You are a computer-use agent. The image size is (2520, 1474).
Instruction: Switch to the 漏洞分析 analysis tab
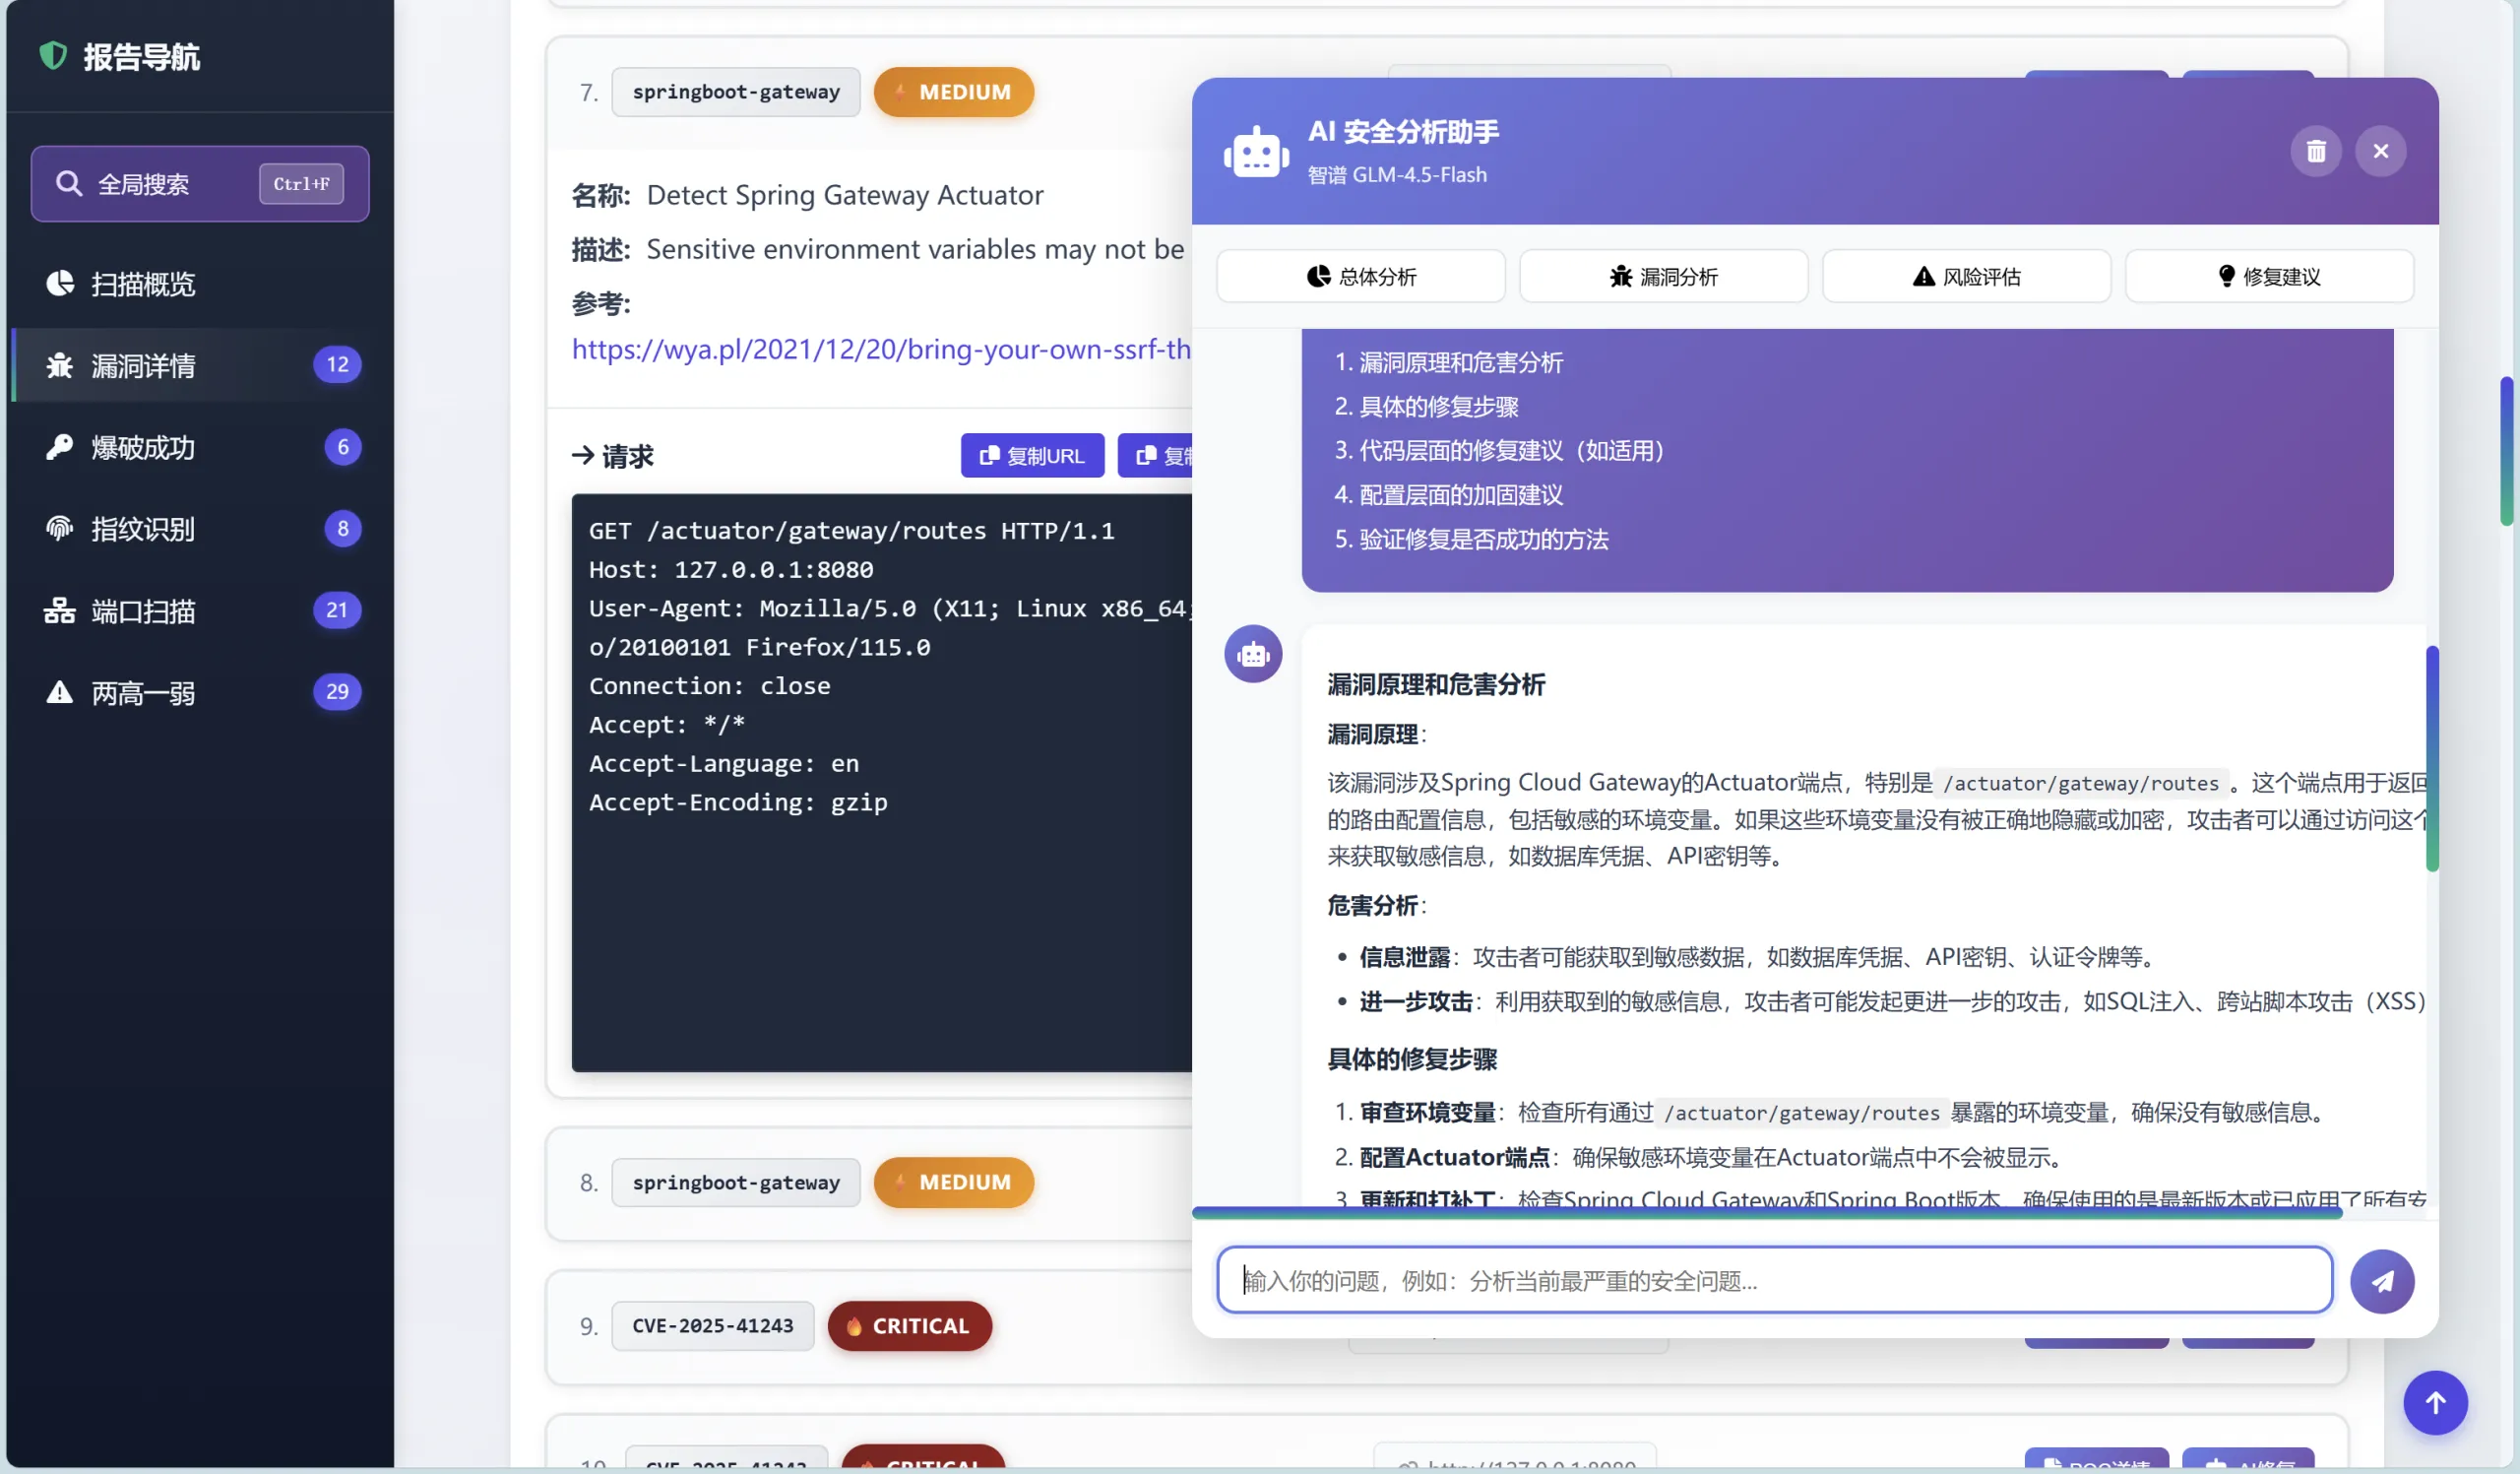pyautogui.click(x=1663, y=276)
